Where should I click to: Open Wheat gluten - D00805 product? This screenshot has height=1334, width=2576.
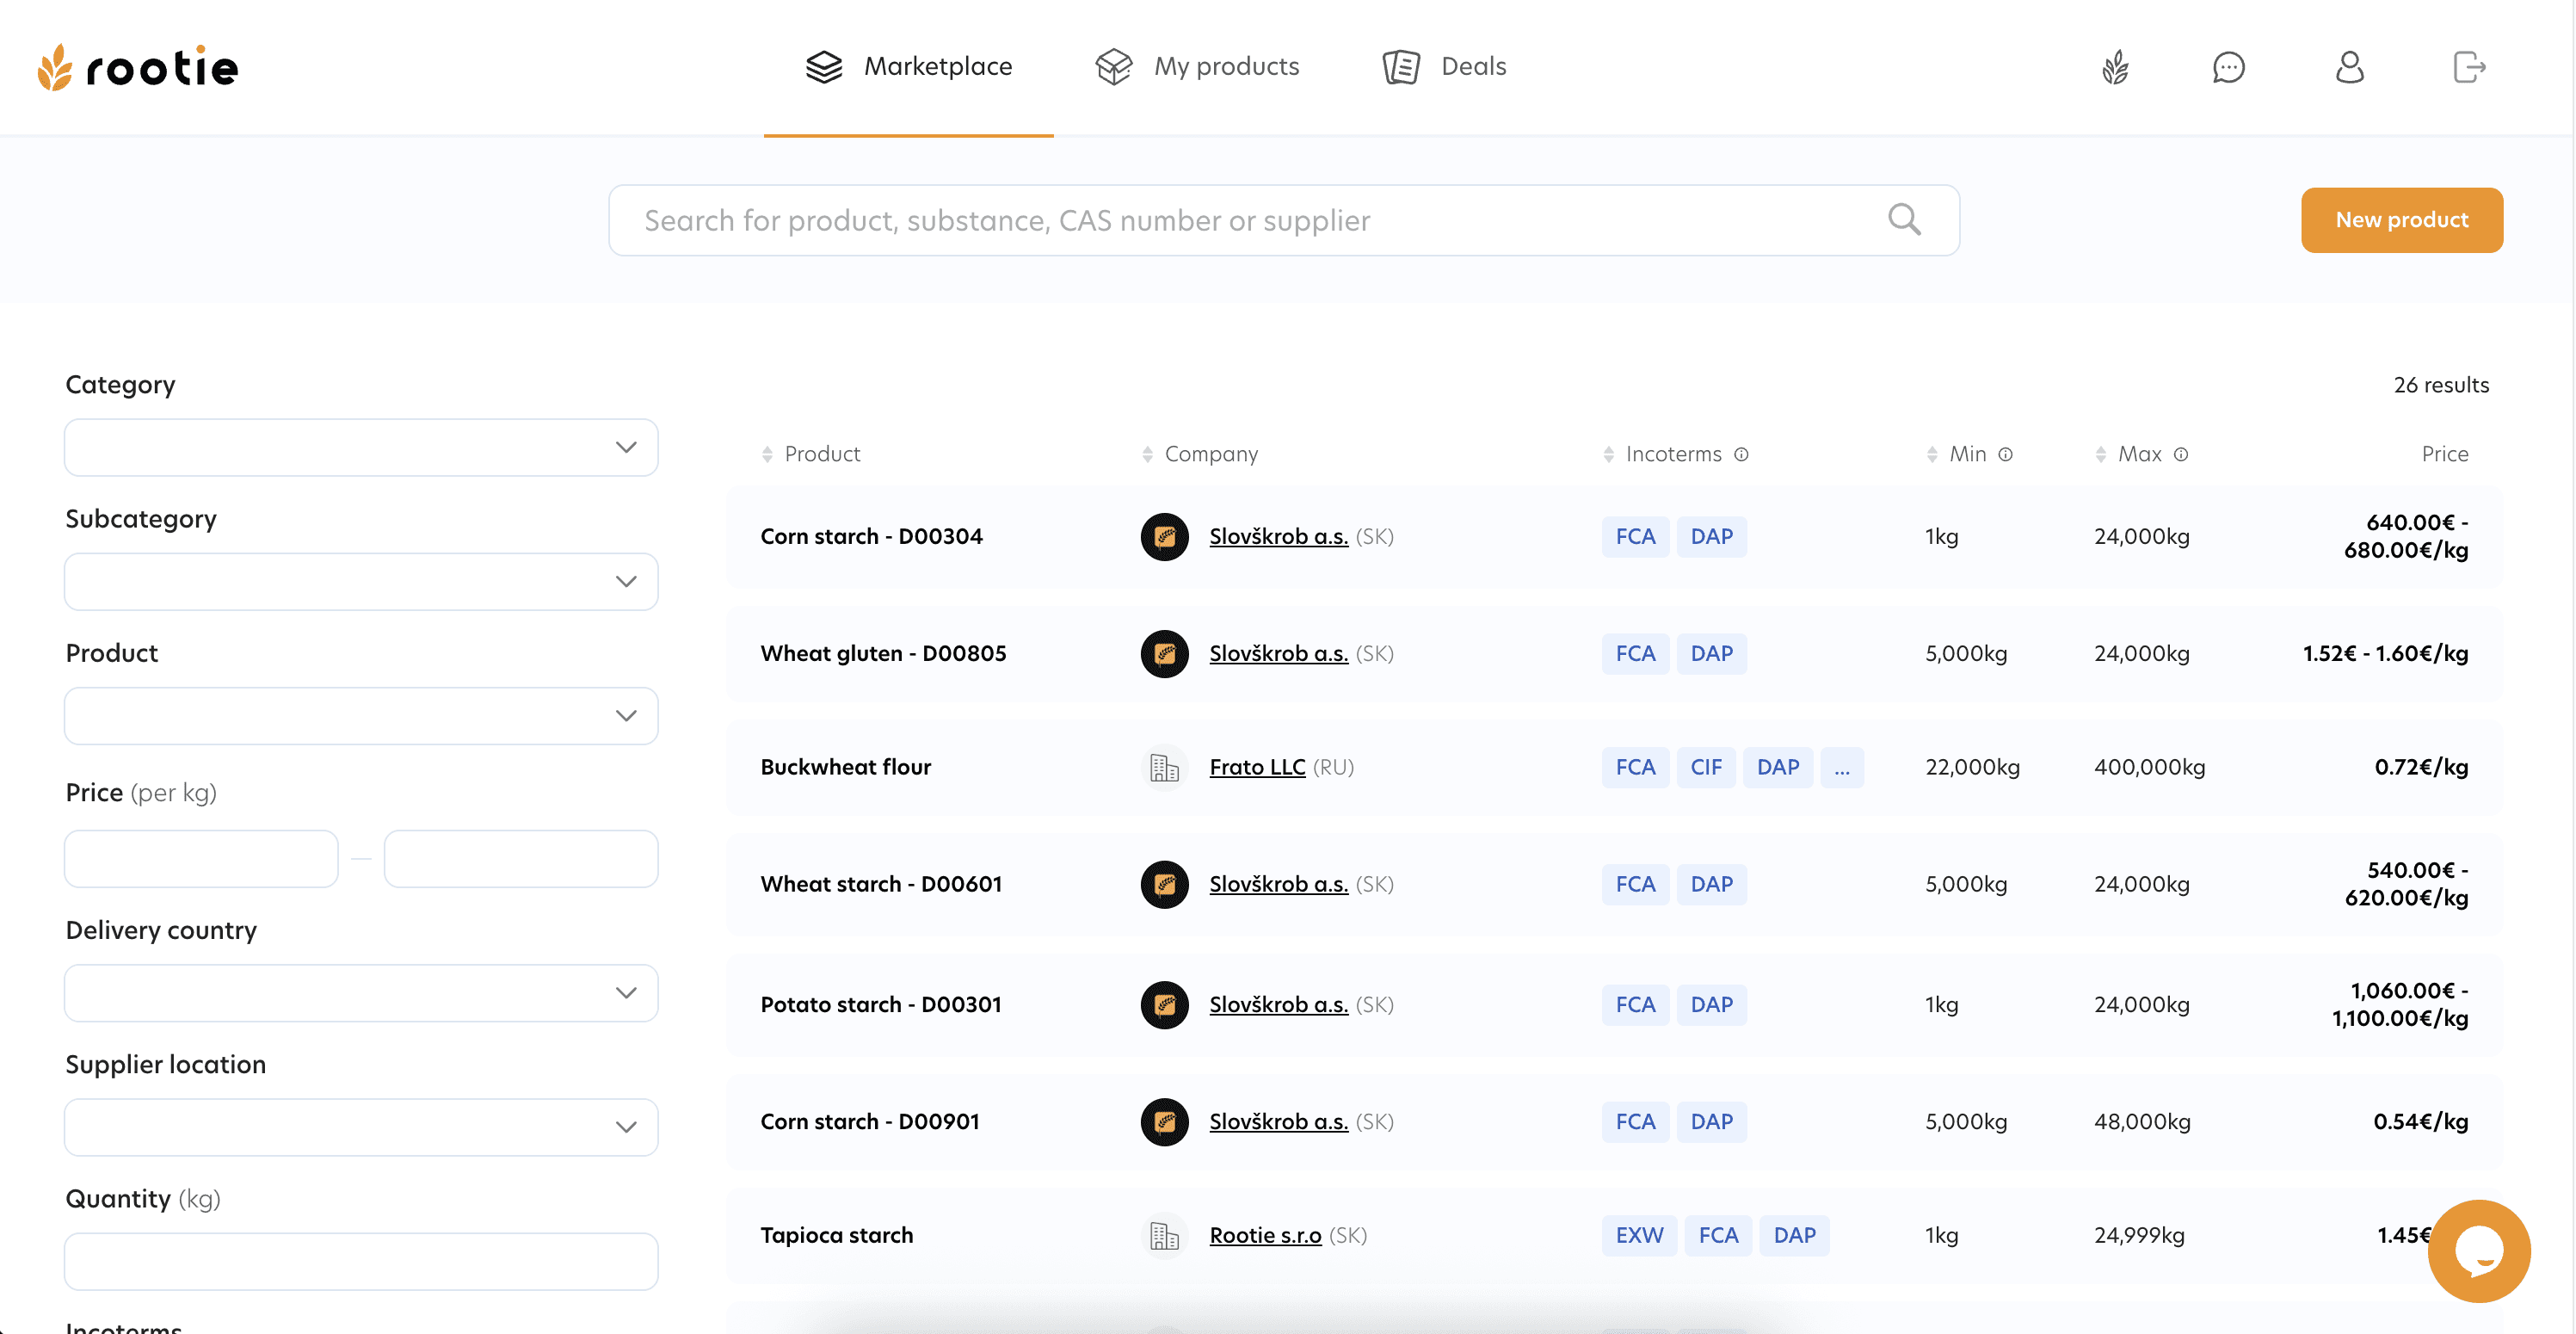(x=883, y=654)
